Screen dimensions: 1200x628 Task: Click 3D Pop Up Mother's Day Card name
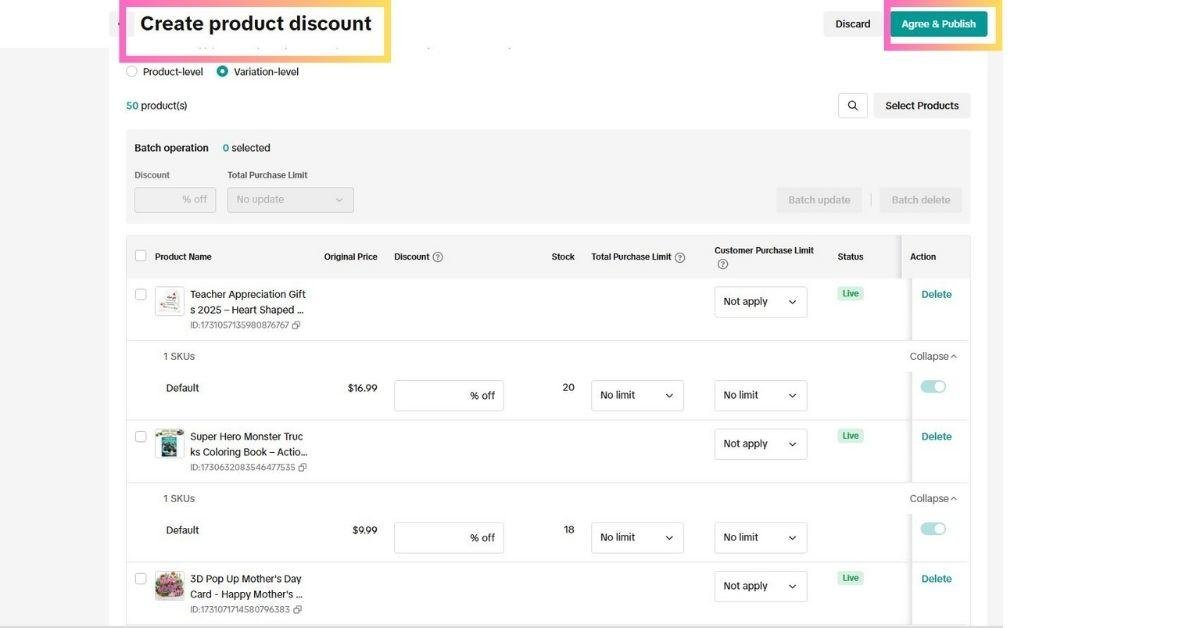click(x=246, y=586)
